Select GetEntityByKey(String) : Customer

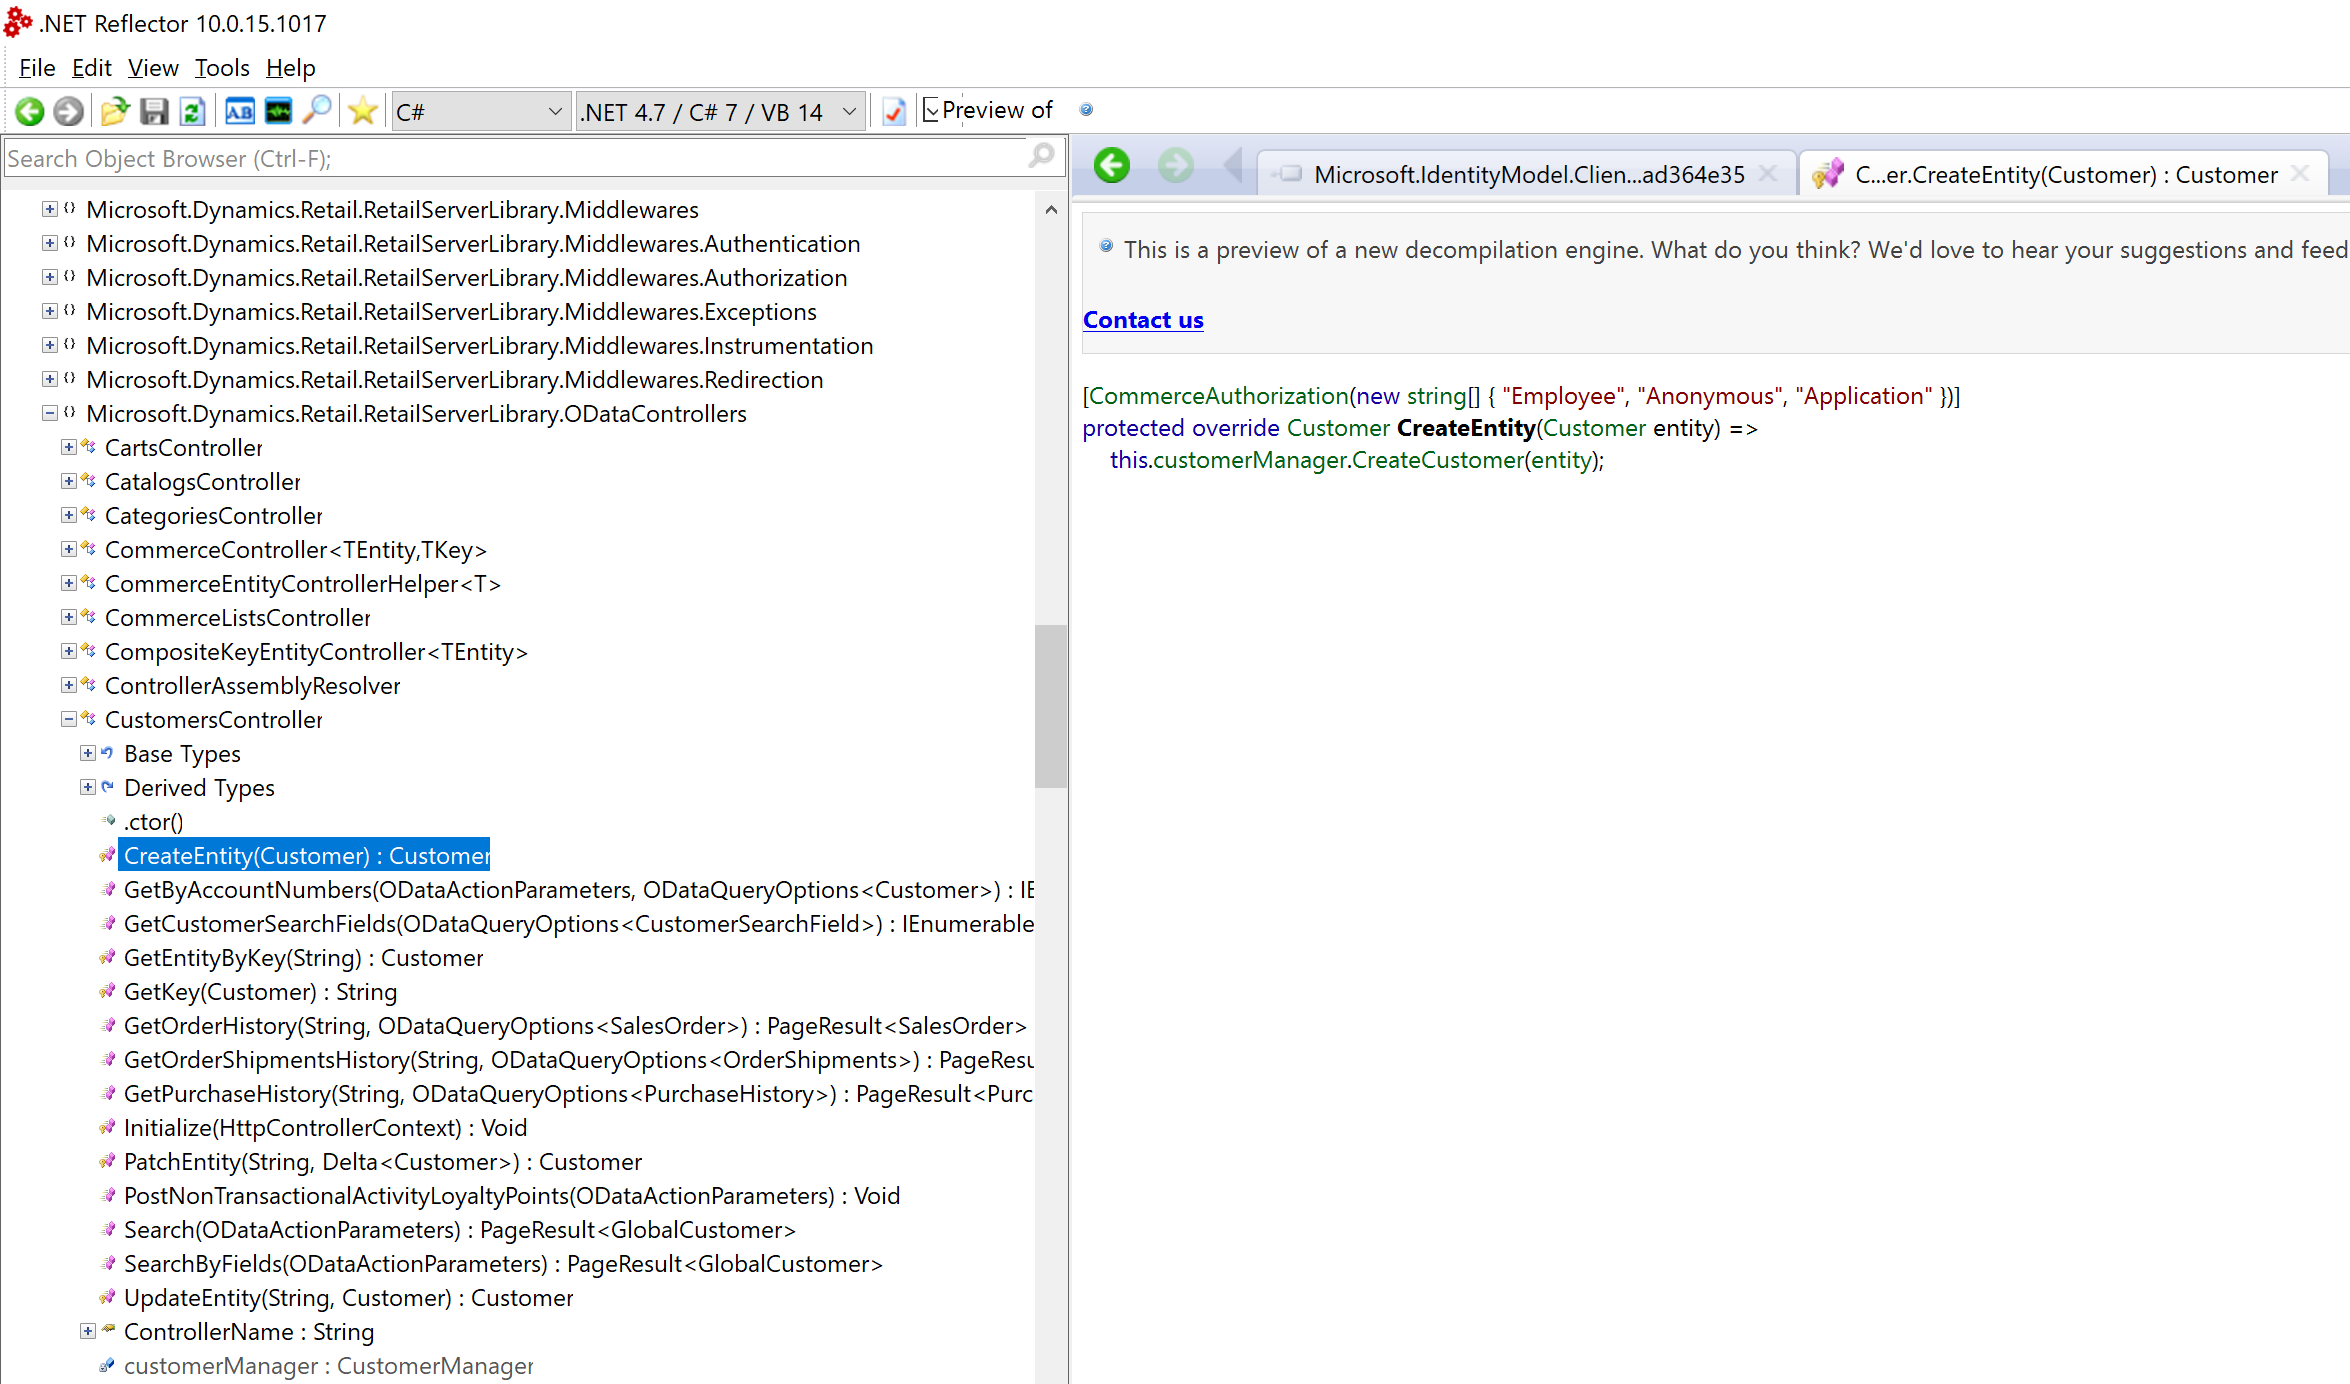tap(303, 958)
